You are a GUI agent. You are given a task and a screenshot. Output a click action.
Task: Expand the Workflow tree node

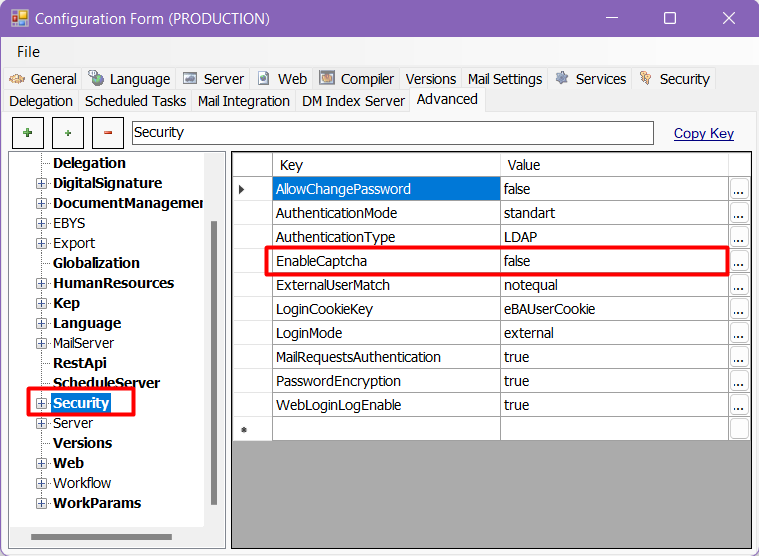[41, 483]
